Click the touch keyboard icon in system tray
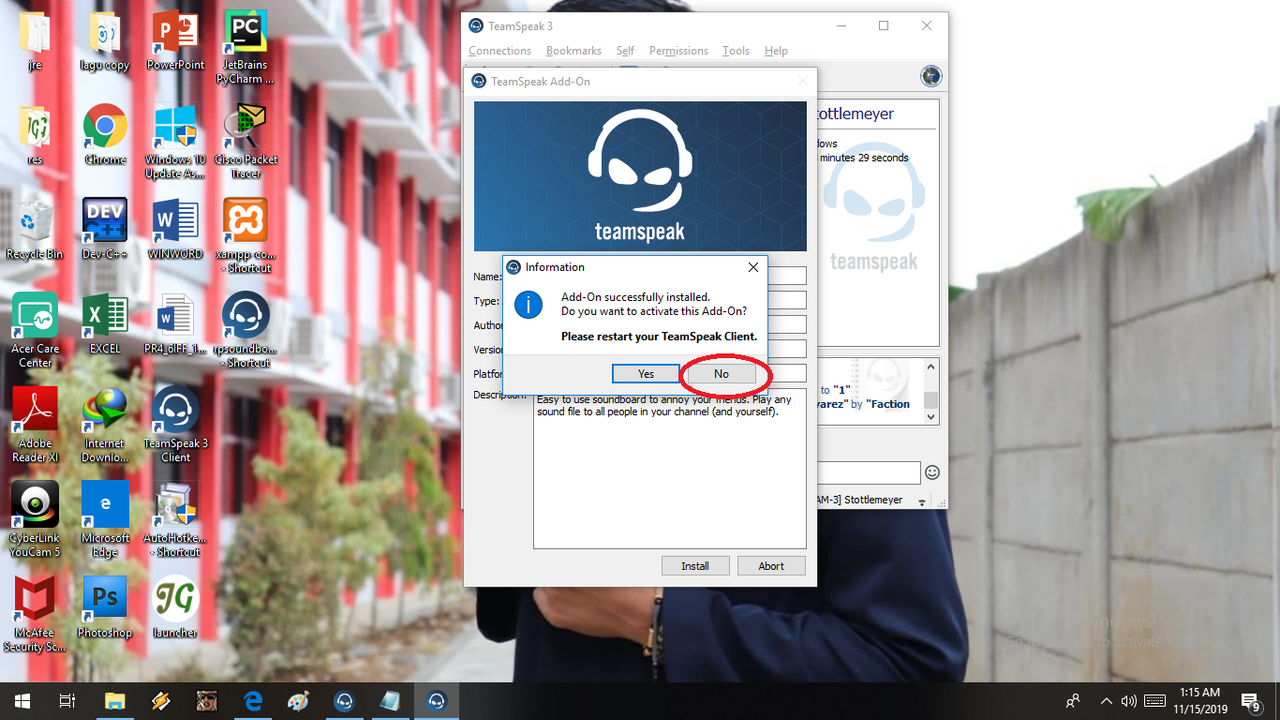1280x720 pixels. click(x=1155, y=701)
